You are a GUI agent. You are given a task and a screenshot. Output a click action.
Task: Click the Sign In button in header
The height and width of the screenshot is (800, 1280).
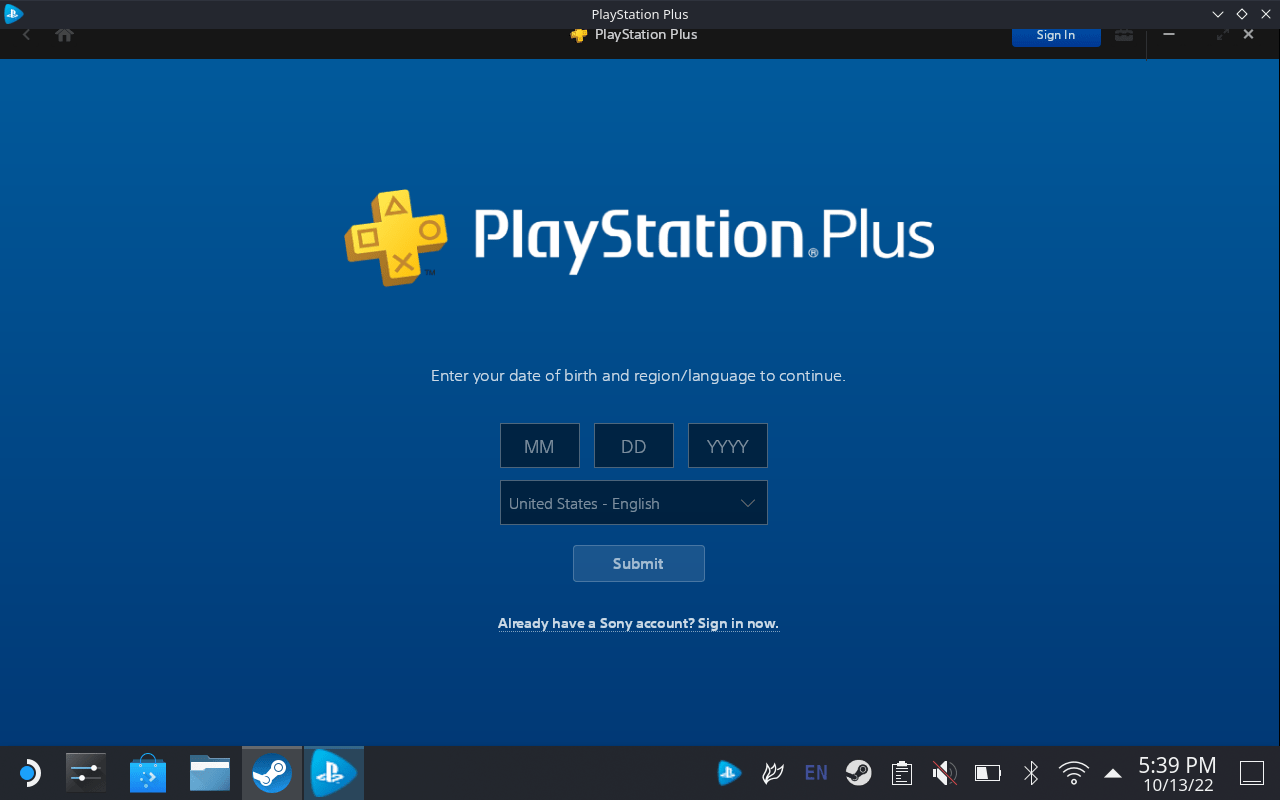(1056, 35)
